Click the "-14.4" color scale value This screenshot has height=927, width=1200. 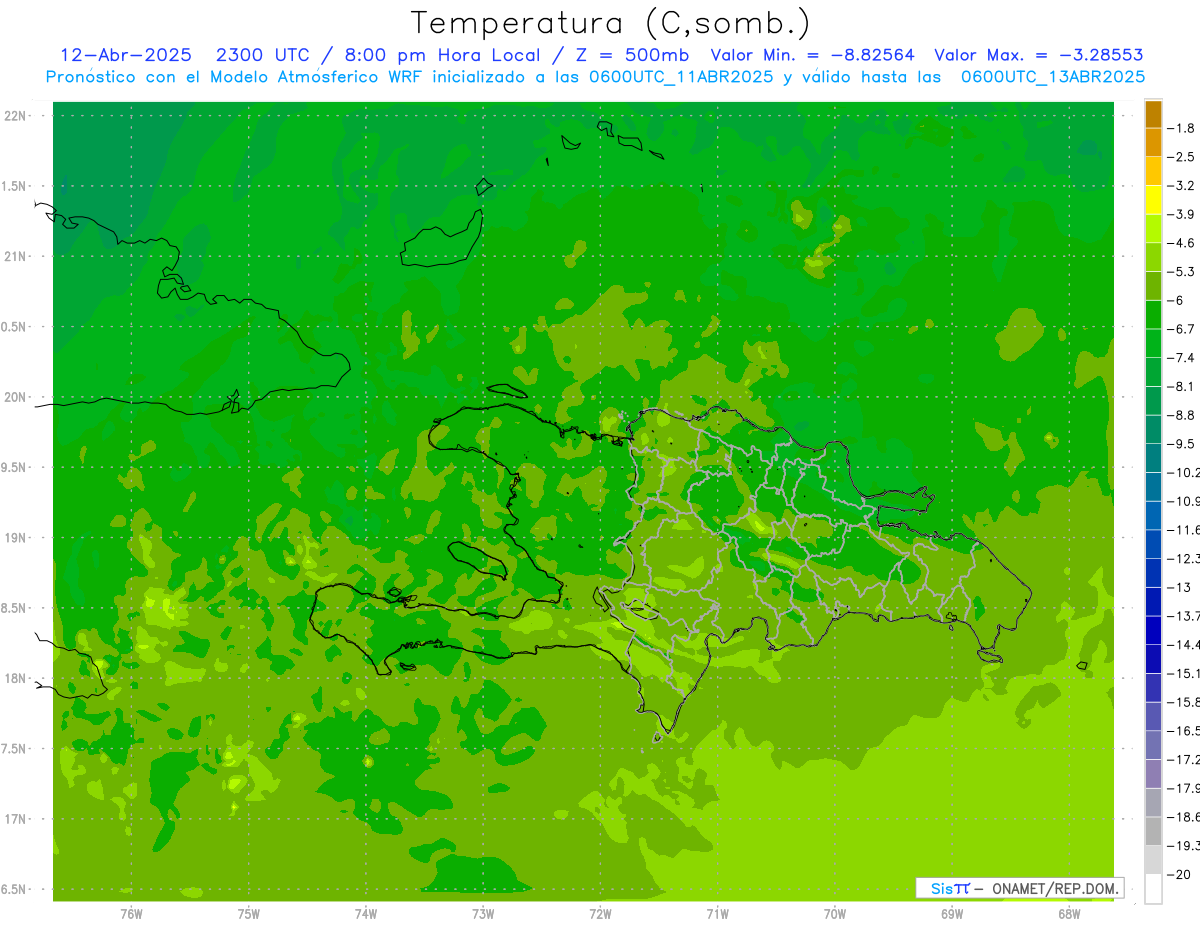point(1183,644)
